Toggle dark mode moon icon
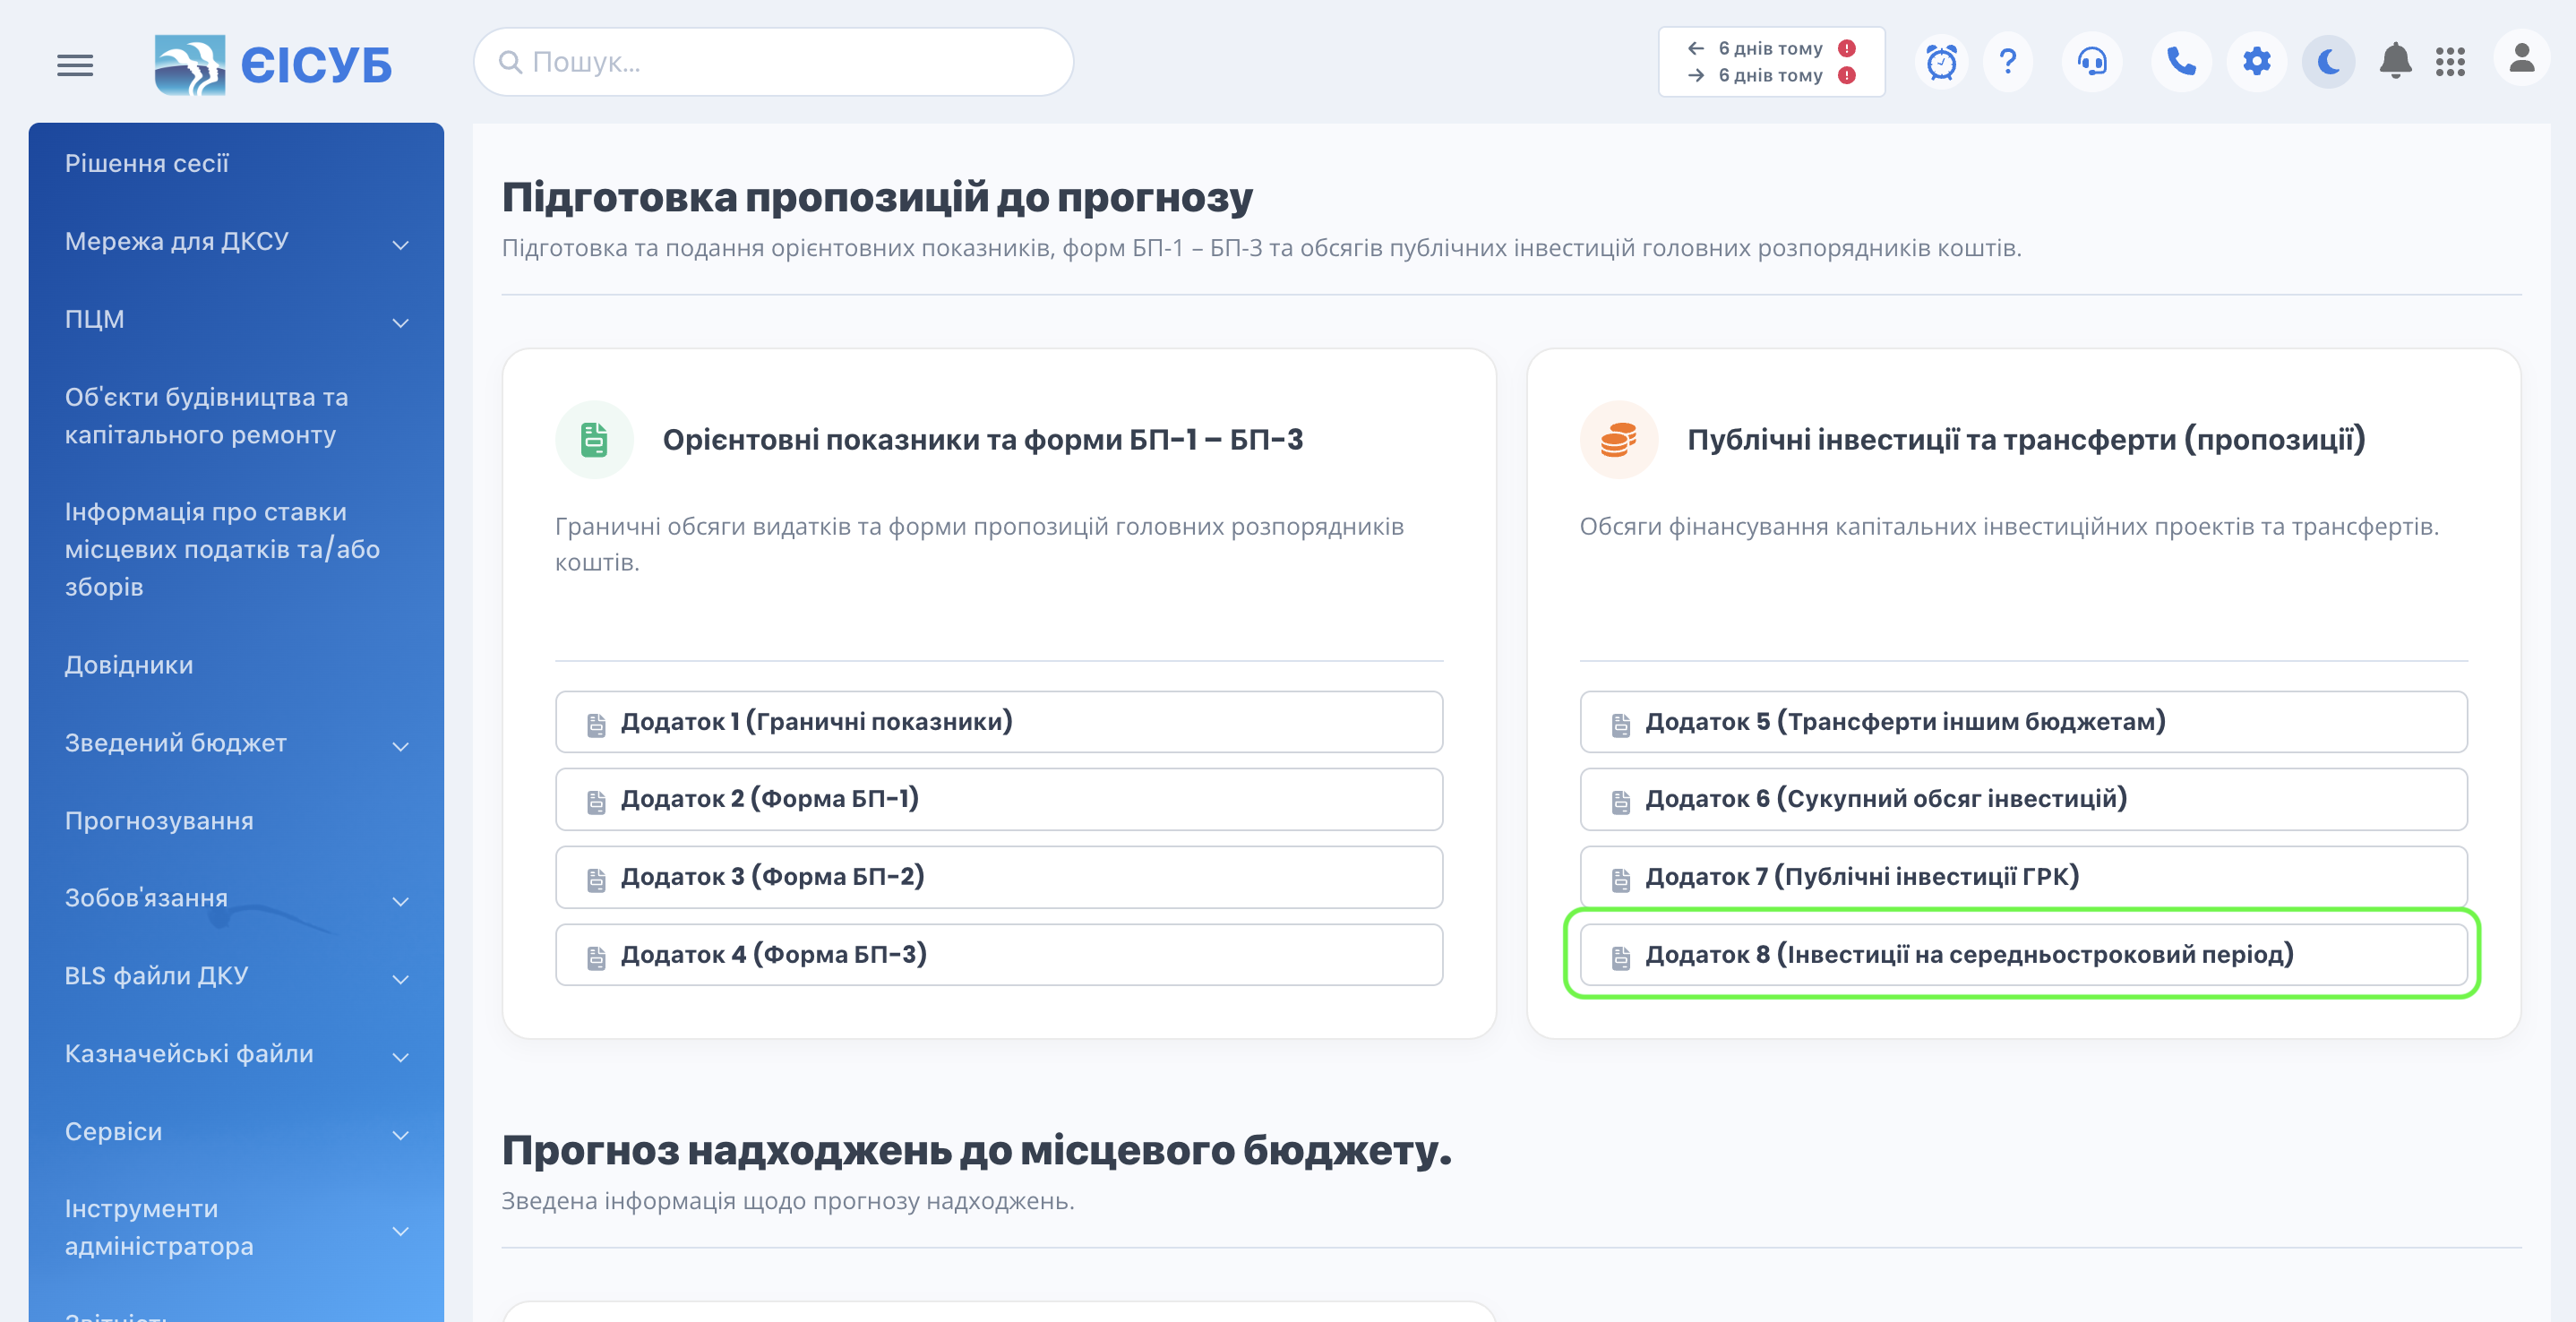The height and width of the screenshot is (1322, 2576). click(x=2328, y=62)
